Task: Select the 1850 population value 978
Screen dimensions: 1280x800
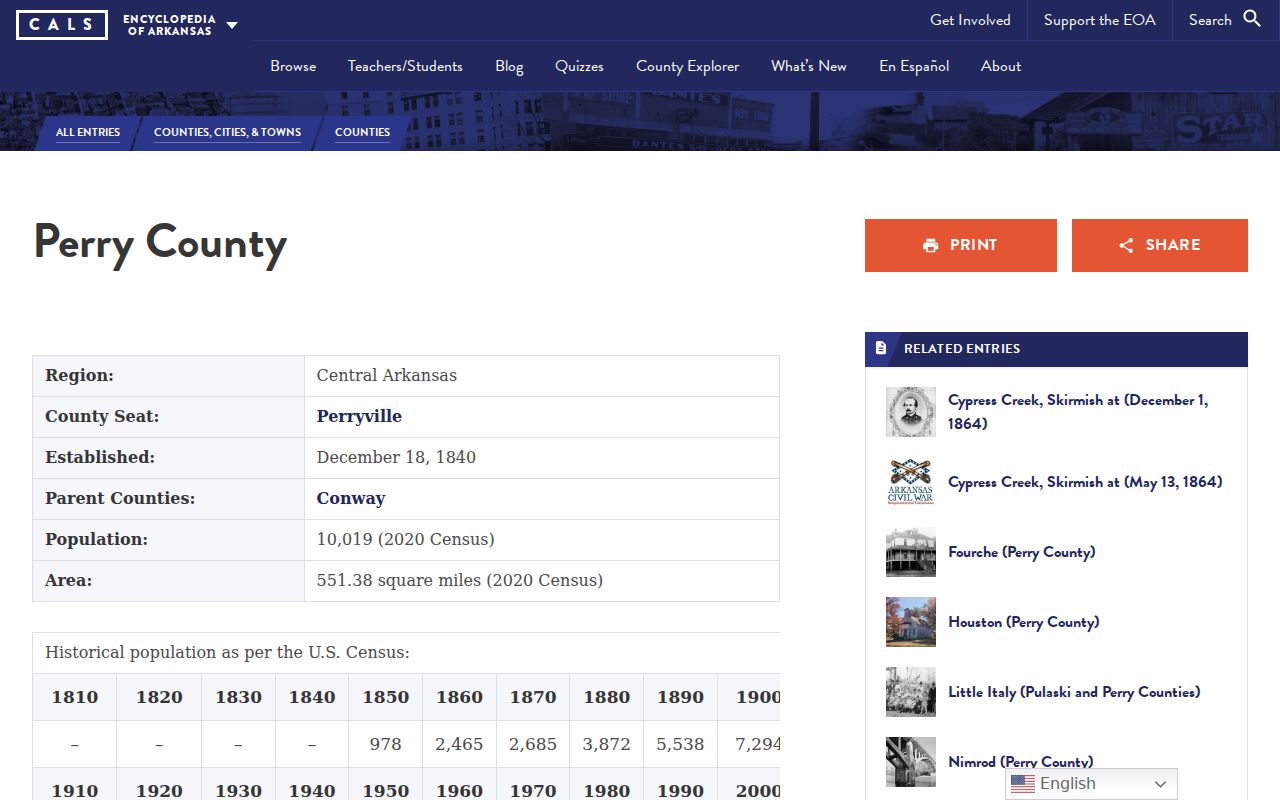Action: click(386, 744)
